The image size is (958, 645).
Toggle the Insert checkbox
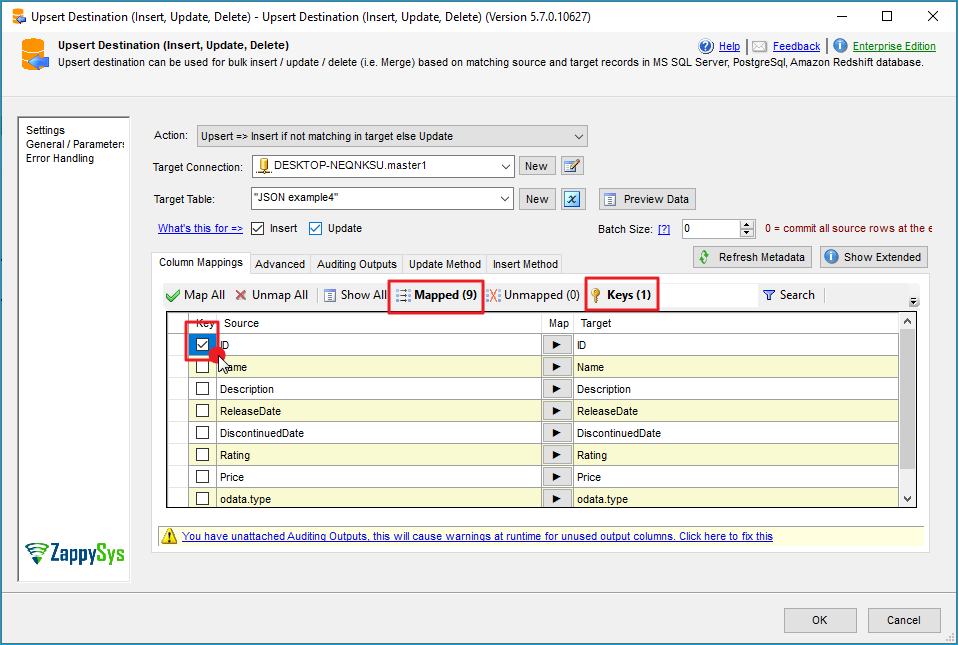pos(257,228)
